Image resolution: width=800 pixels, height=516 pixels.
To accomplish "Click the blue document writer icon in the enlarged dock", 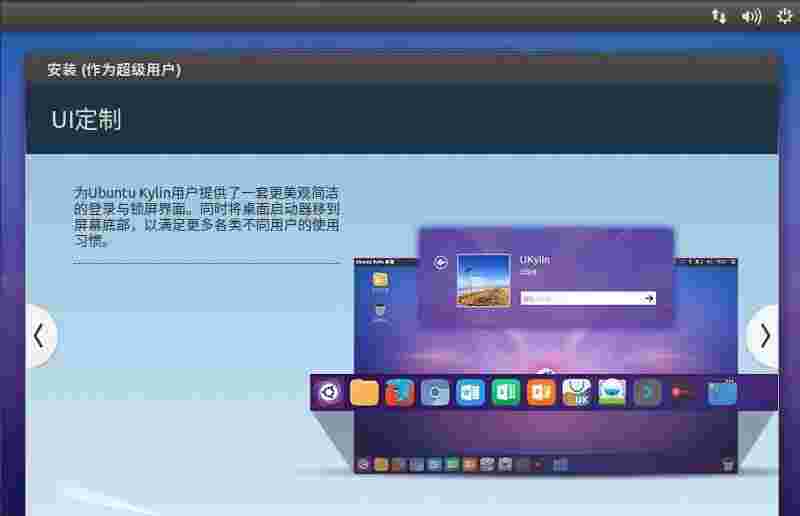I will click(470, 392).
